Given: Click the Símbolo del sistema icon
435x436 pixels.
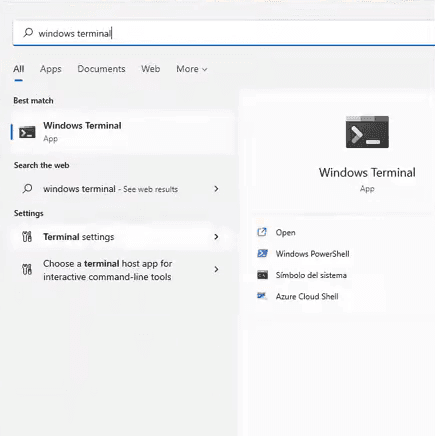Looking at the screenshot, I should coord(262,275).
